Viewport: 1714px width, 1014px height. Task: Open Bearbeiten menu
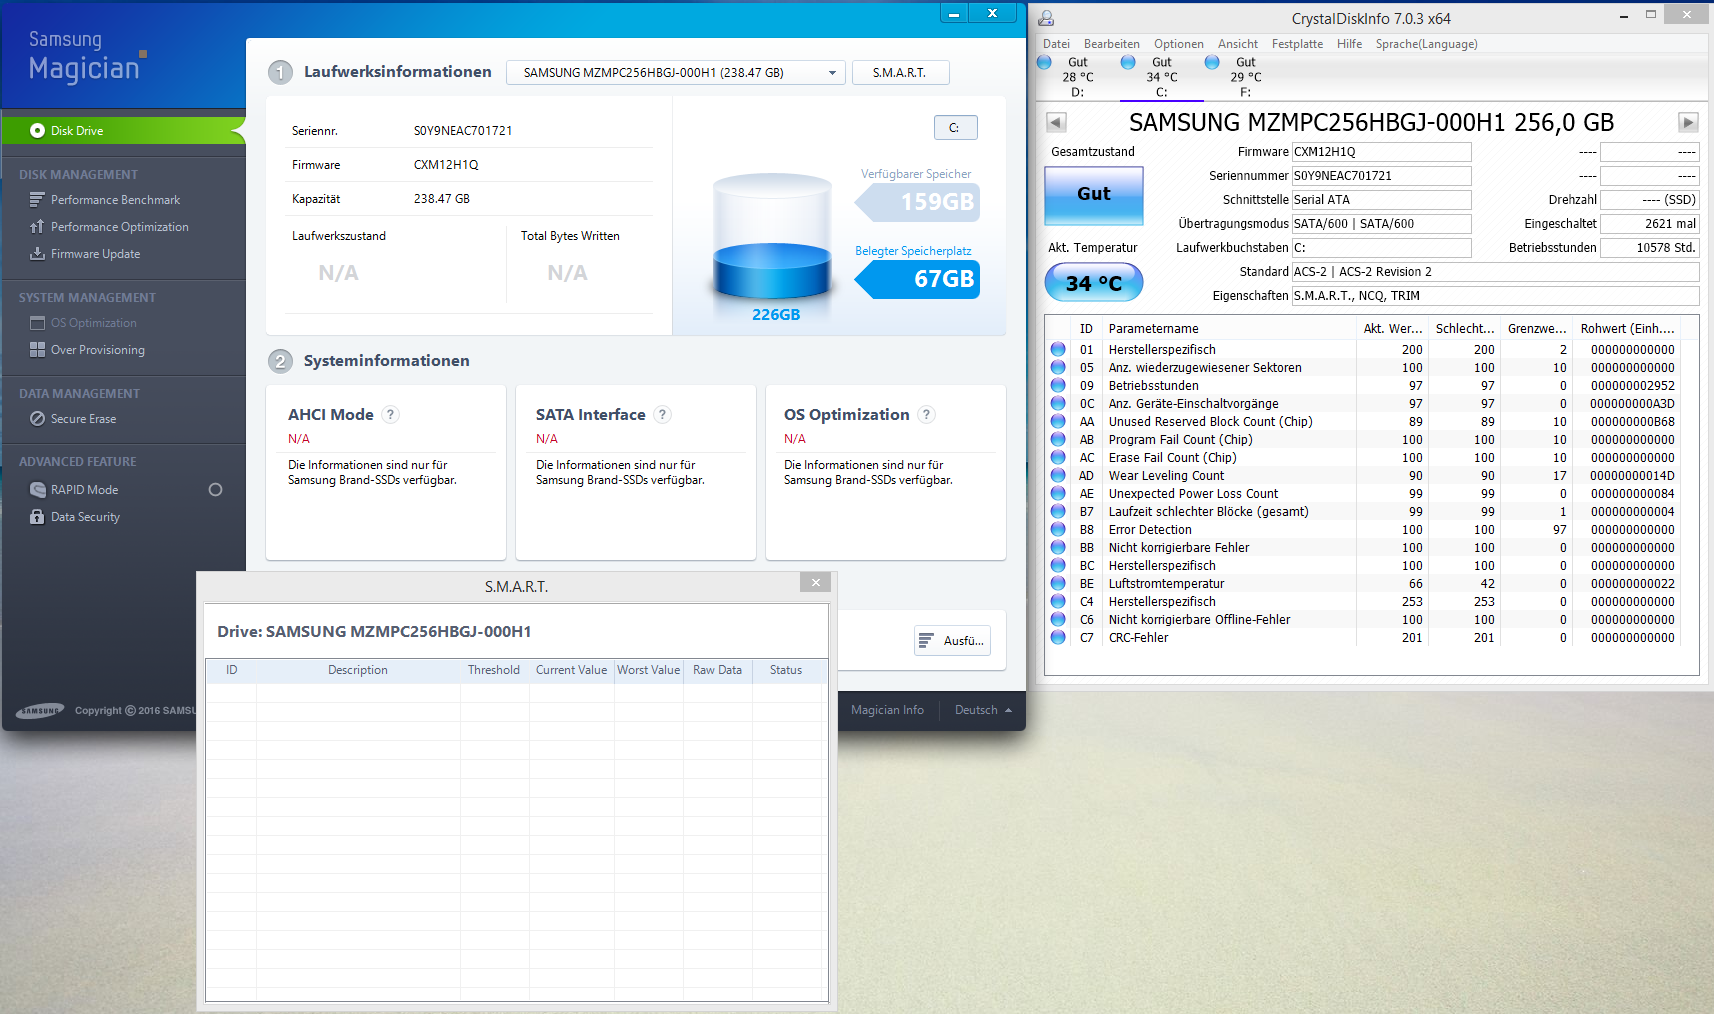pos(1112,44)
